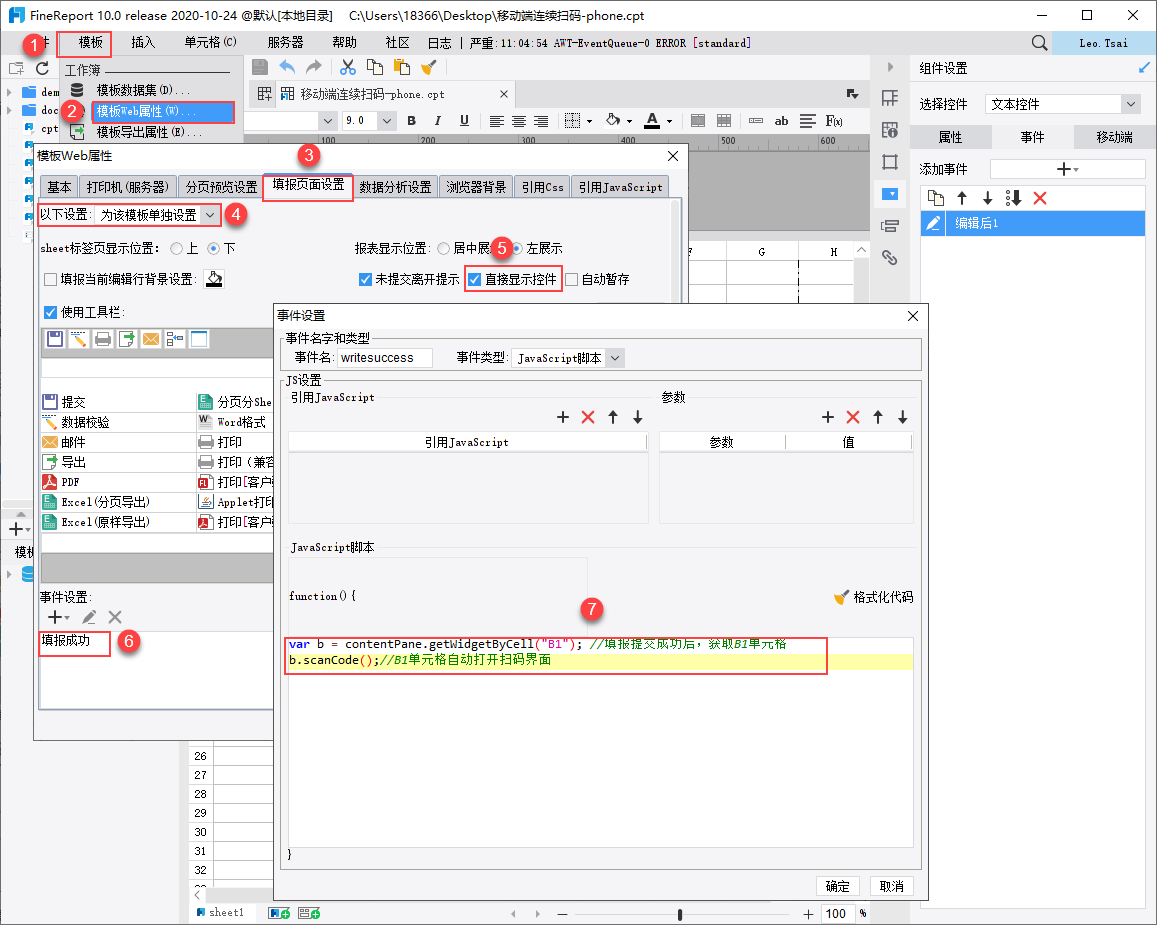Viewport: 1157px width, 925px height.
Task: Click the background color bucket swatch
Action: tap(612, 120)
